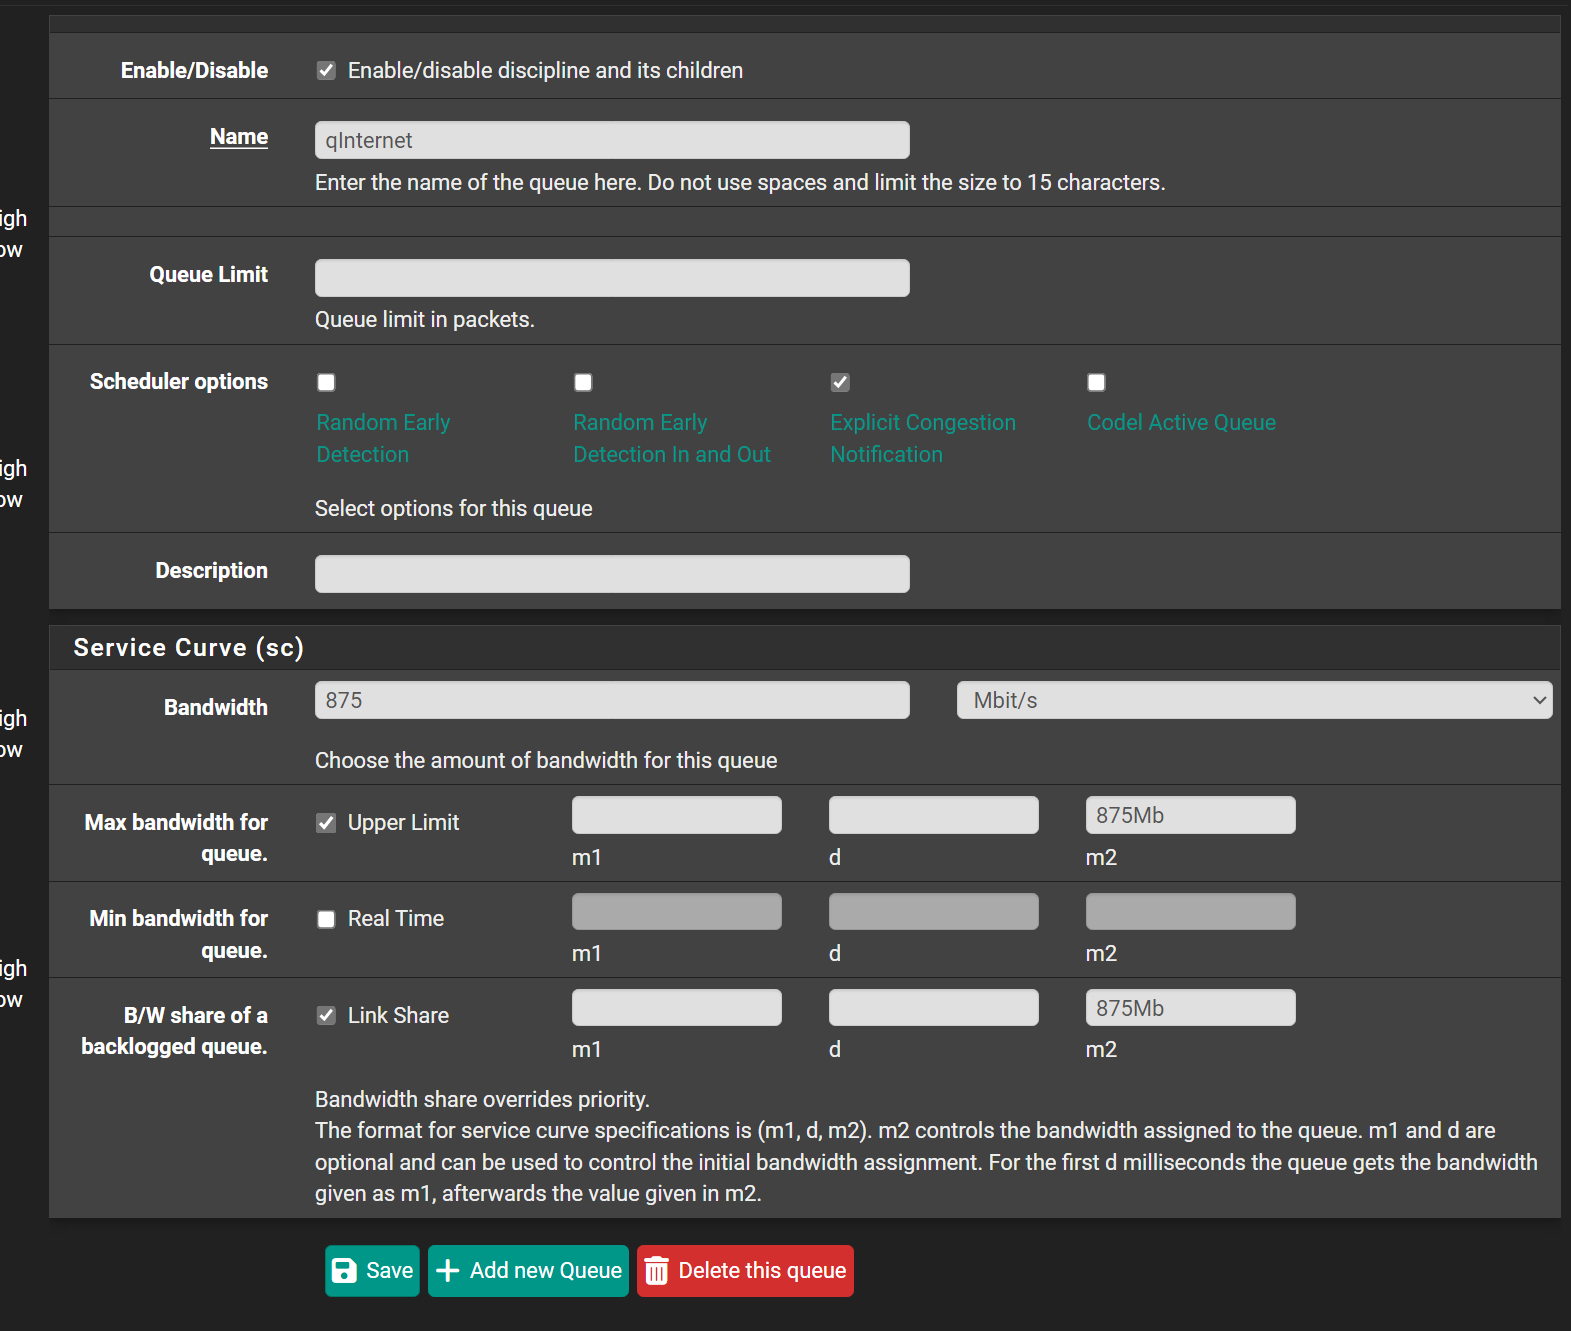
Task: Click Link Share m2 field with 875Mb
Action: pos(1191,1008)
